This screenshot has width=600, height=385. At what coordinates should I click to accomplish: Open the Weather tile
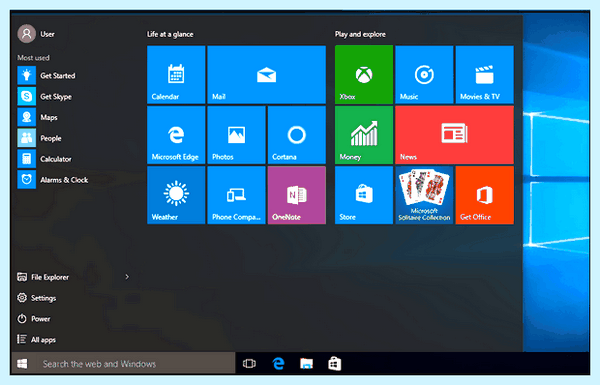click(x=176, y=195)
